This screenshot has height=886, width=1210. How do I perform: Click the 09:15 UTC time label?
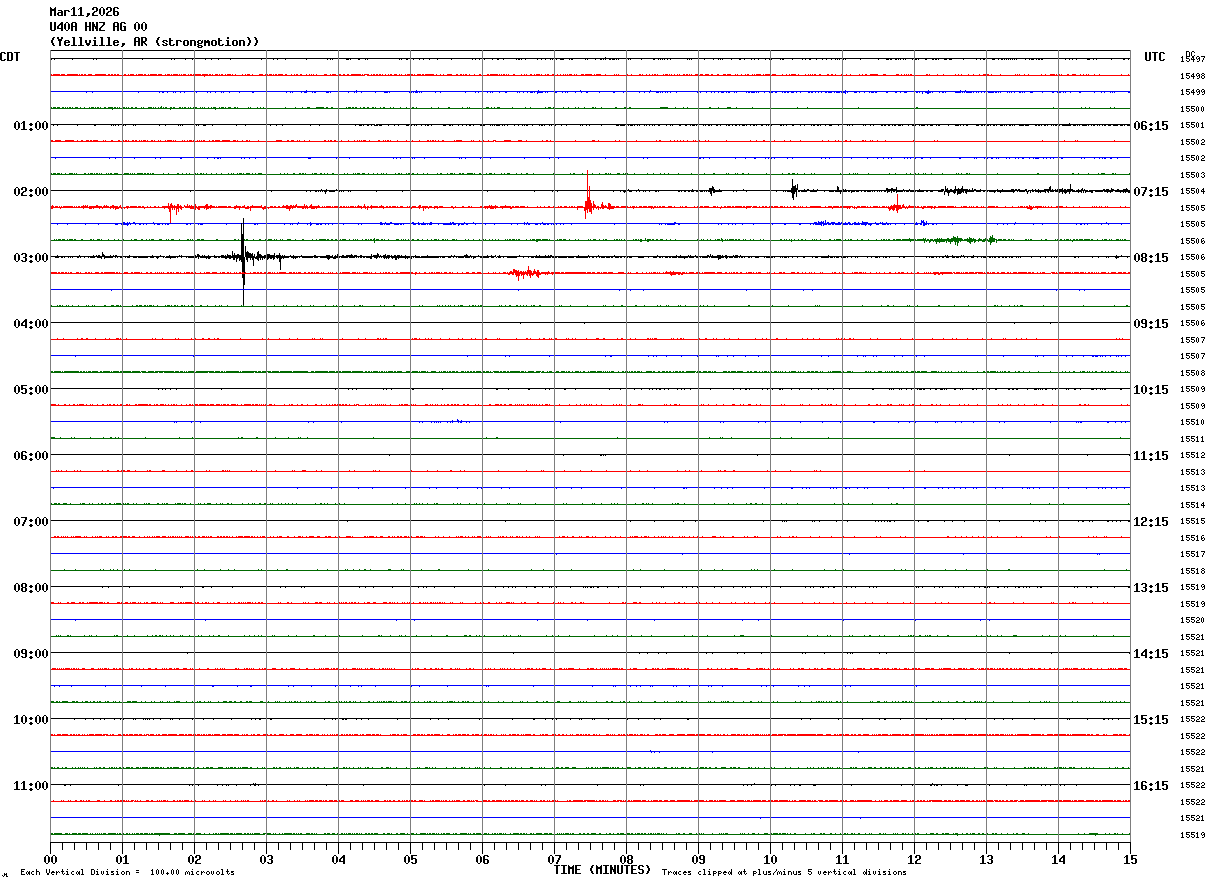coord(1150,324)
